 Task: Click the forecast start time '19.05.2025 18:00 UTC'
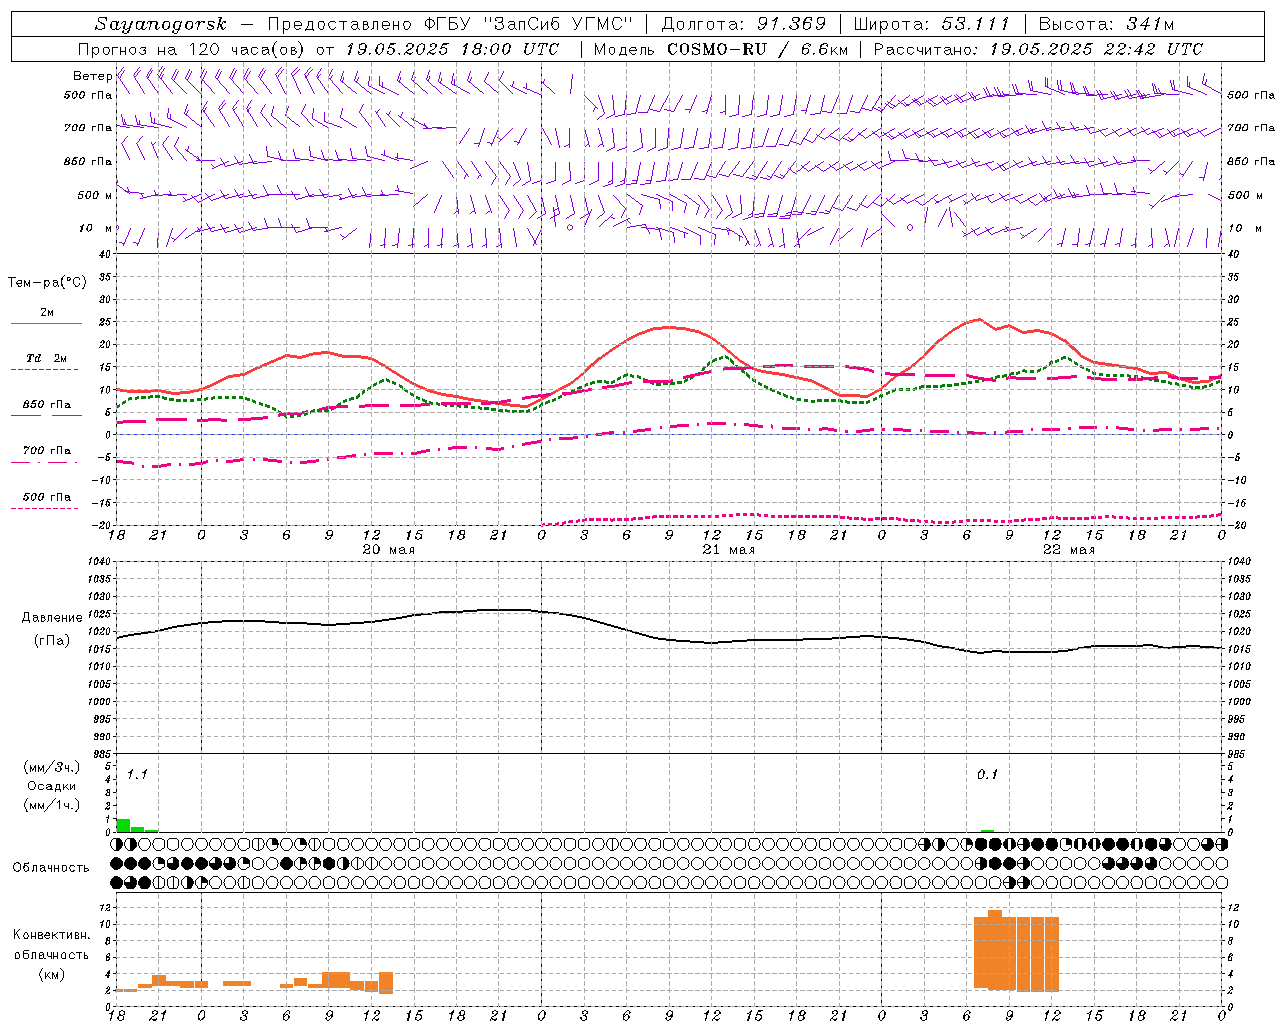point(452,49)
